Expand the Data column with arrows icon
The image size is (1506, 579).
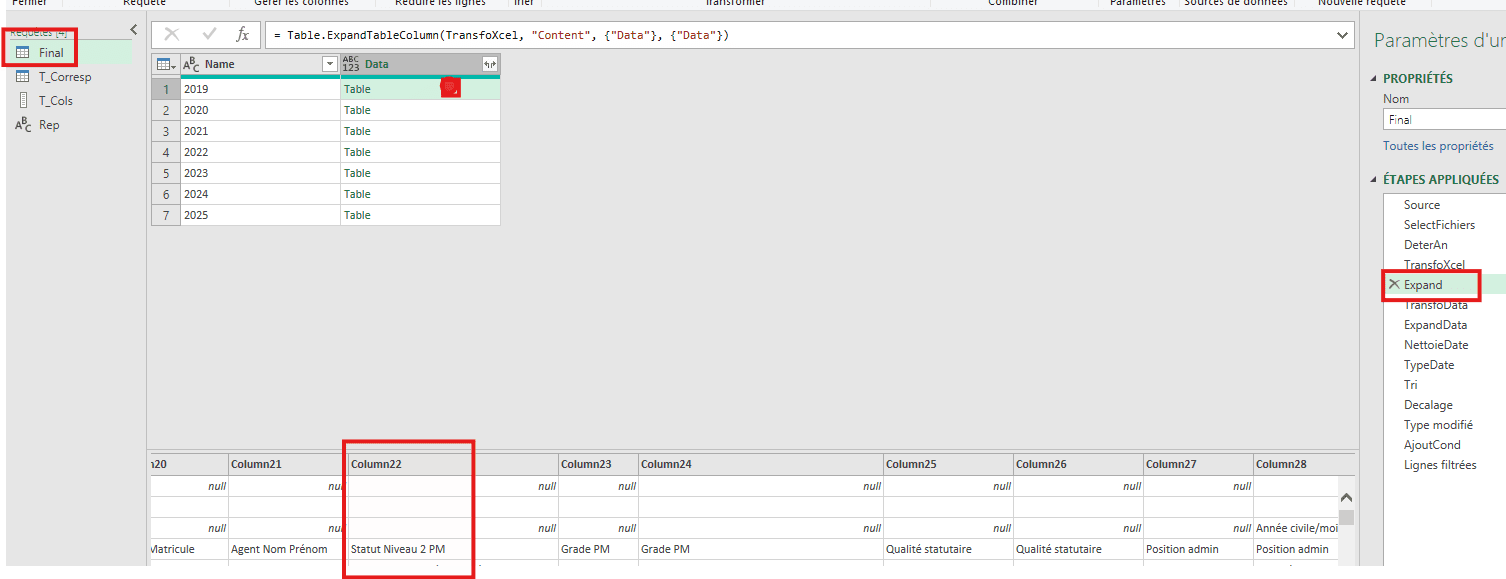click(489, 64)
